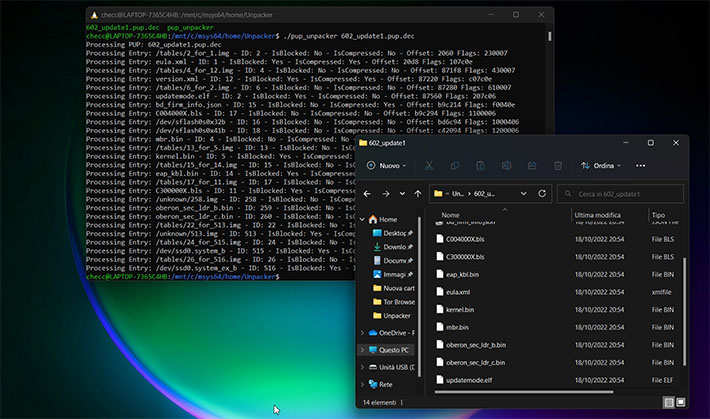The width and height of the screenshot is (710, 419).
Task: Go forward with the right arrow in Explorer
Action: pyautogui.click(x=385, y=194)
